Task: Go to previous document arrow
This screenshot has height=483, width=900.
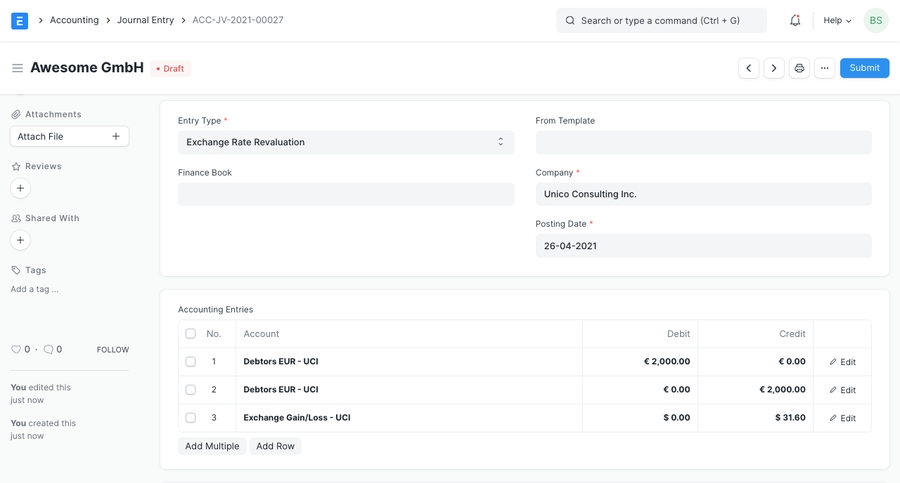Action: (x=749, y=68)
